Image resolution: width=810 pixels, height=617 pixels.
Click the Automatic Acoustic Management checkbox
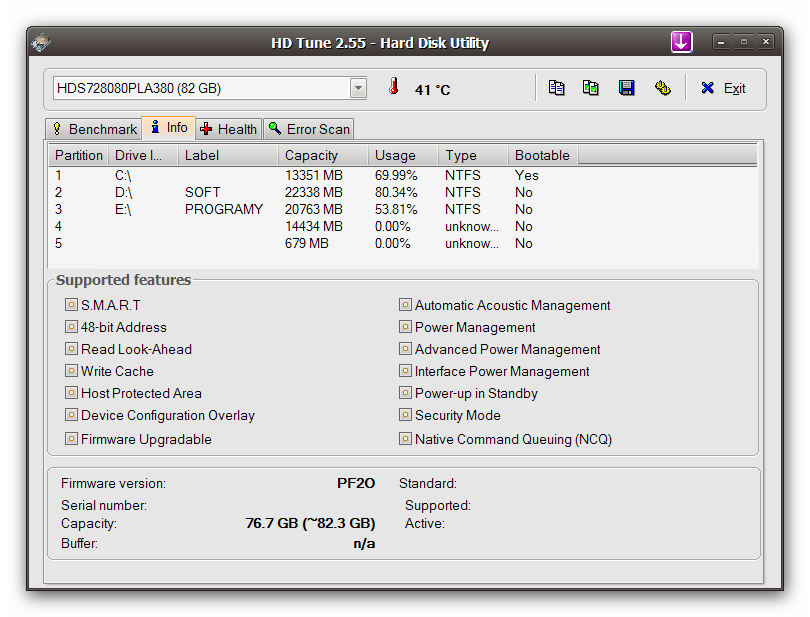point(406,305)
